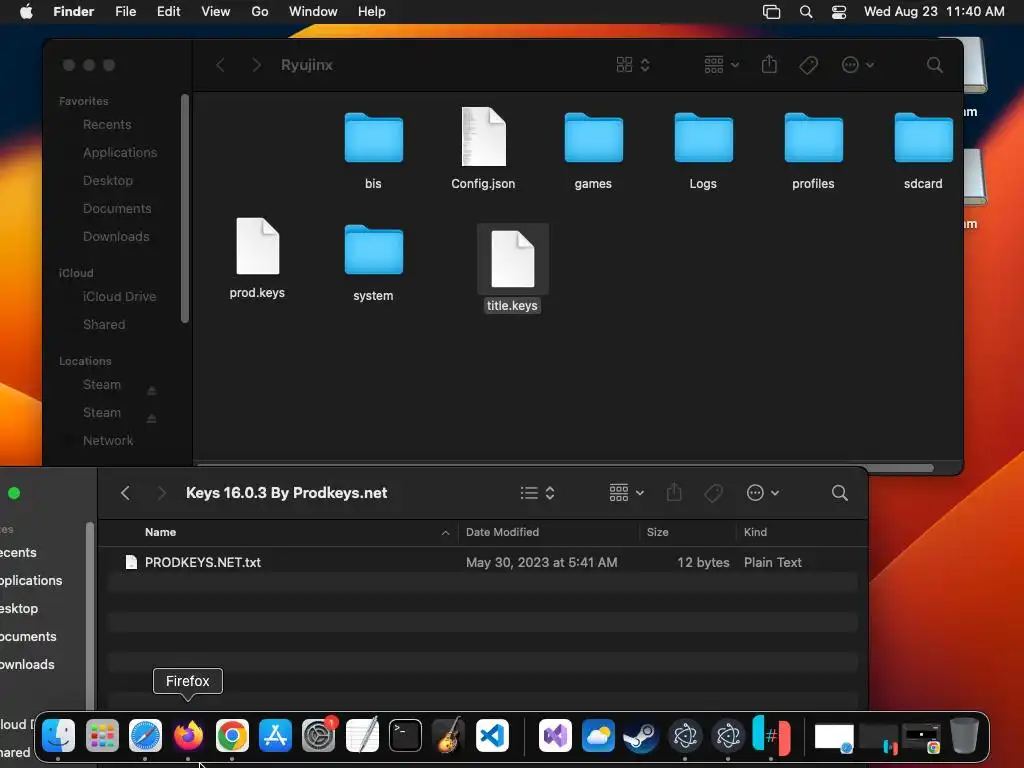Open the games folder
Viewport: 1024px width, 768px height.
coord(594,138)
